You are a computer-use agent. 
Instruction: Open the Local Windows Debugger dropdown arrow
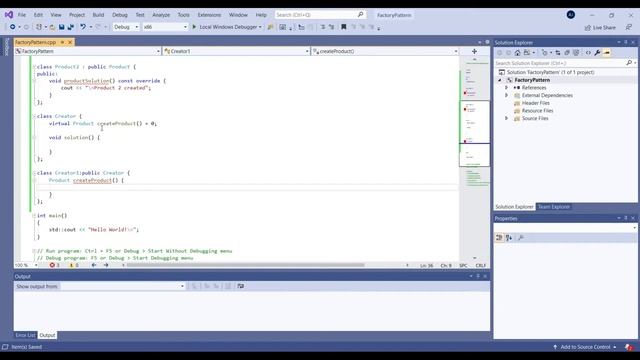click(x=260, y=27)
